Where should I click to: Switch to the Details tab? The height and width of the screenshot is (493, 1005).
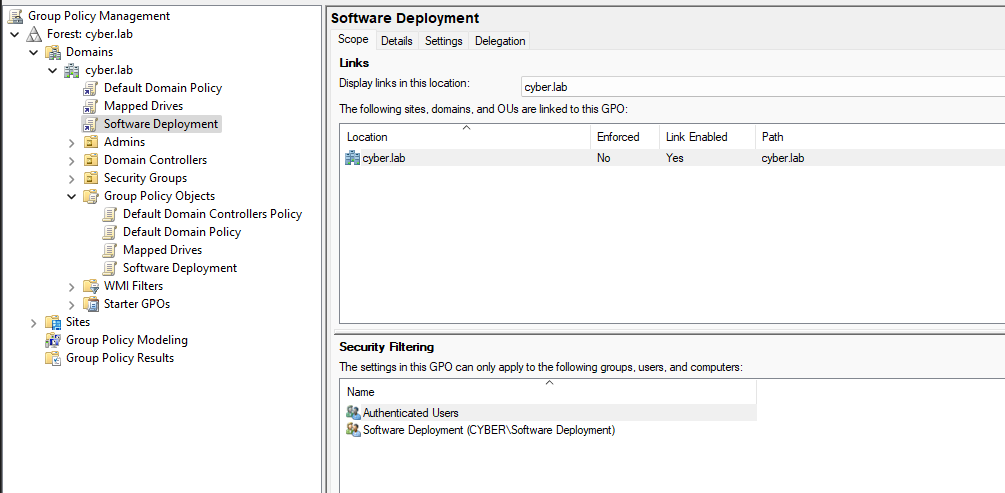pyautogui.click(x=396, y=41)
